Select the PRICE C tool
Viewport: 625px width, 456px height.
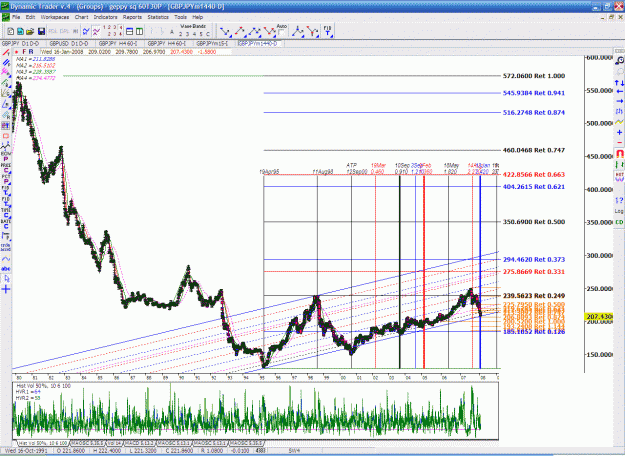coord(6,167)
